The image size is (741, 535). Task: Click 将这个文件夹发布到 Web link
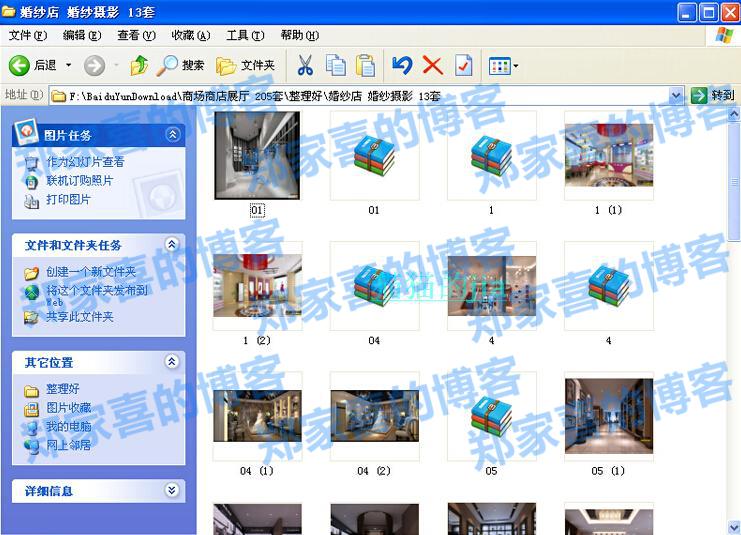pos(96,295)
